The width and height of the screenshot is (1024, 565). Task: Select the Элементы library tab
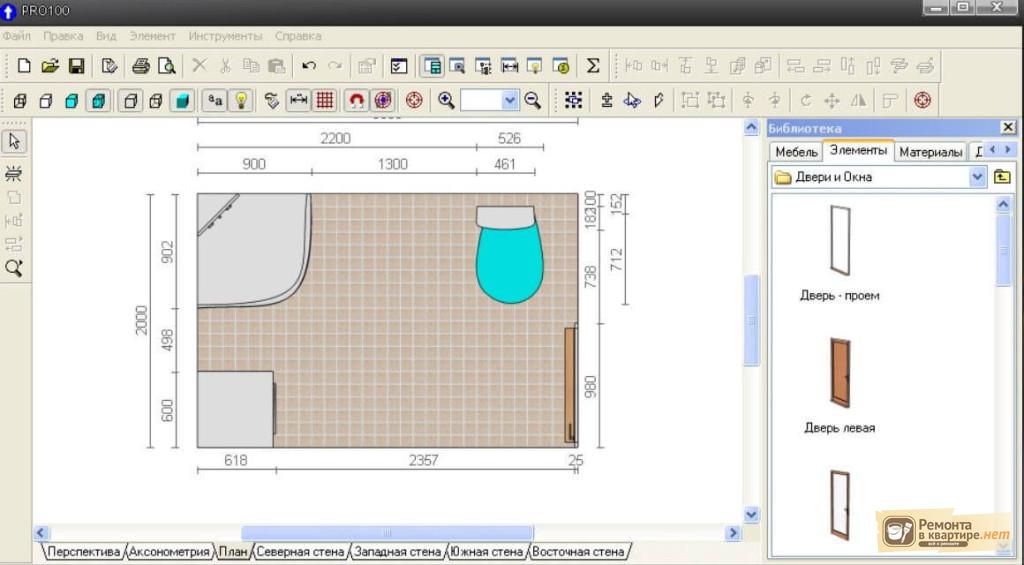(x=858, y=150)
